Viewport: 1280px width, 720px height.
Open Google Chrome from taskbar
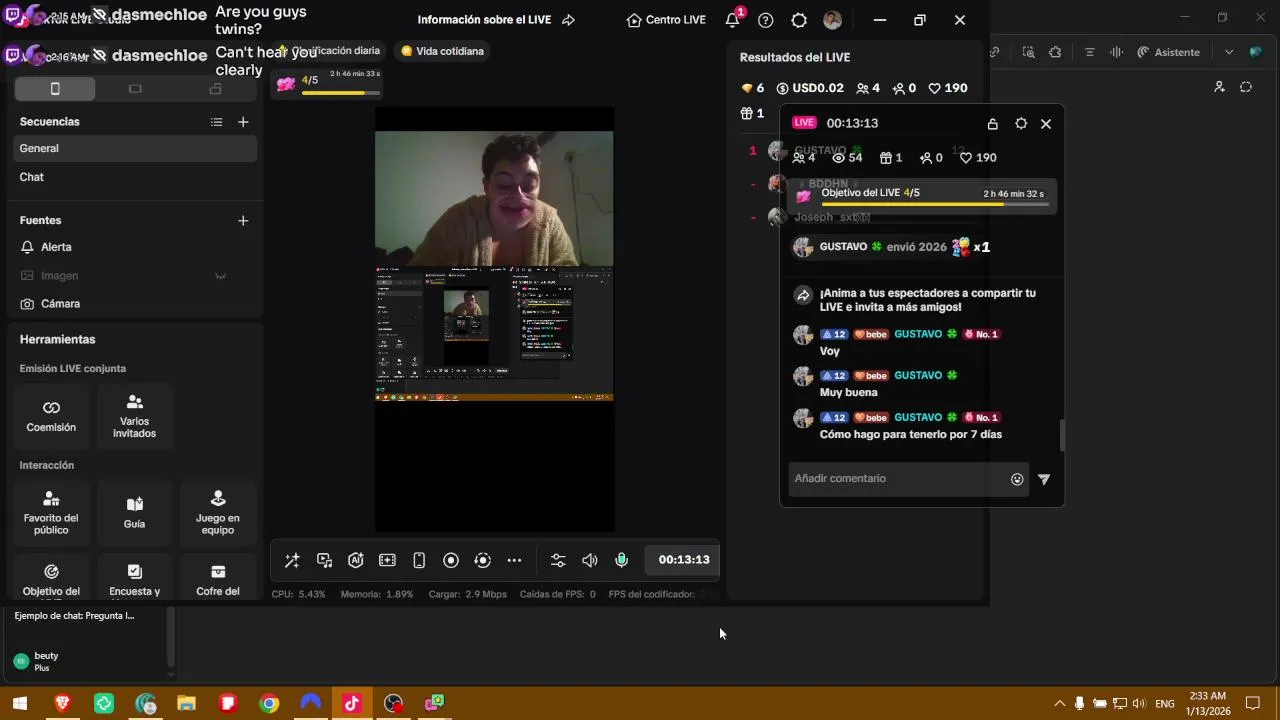[x=269, y=703]
